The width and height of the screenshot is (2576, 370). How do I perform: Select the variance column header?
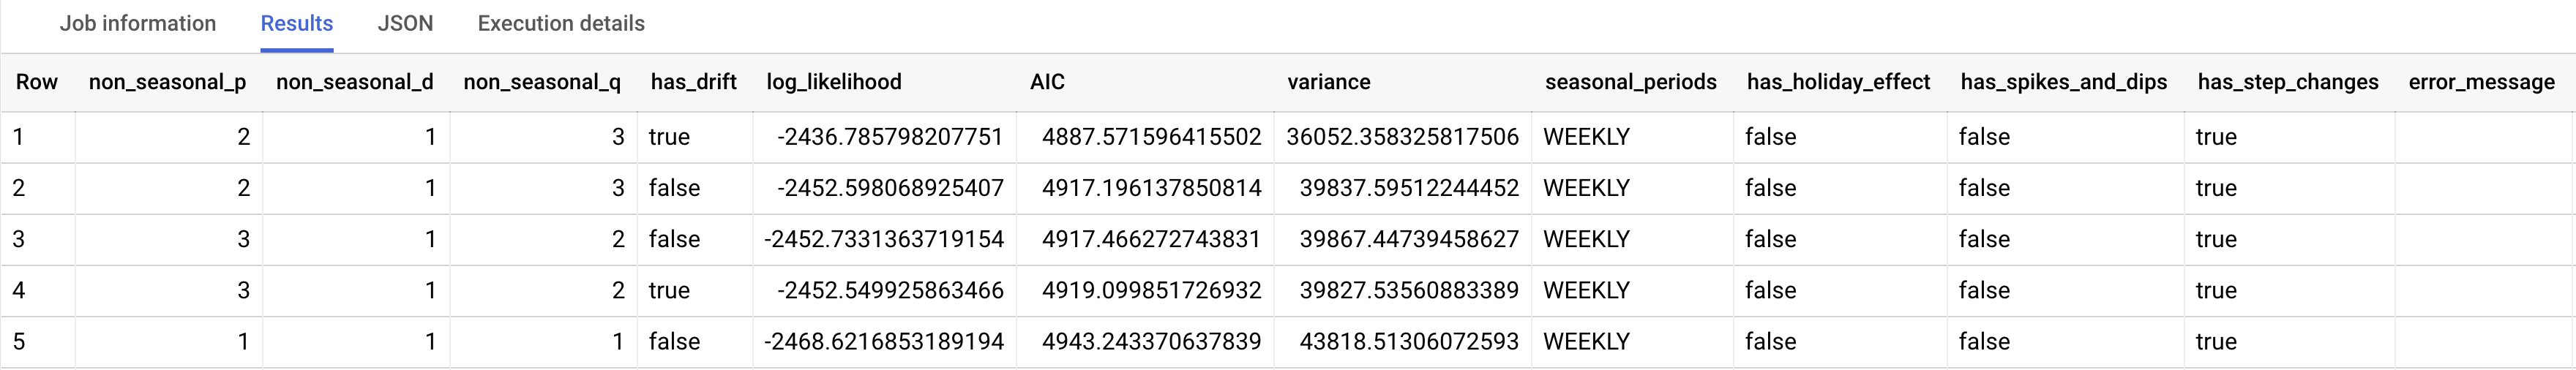click(x=1328, y=82)
